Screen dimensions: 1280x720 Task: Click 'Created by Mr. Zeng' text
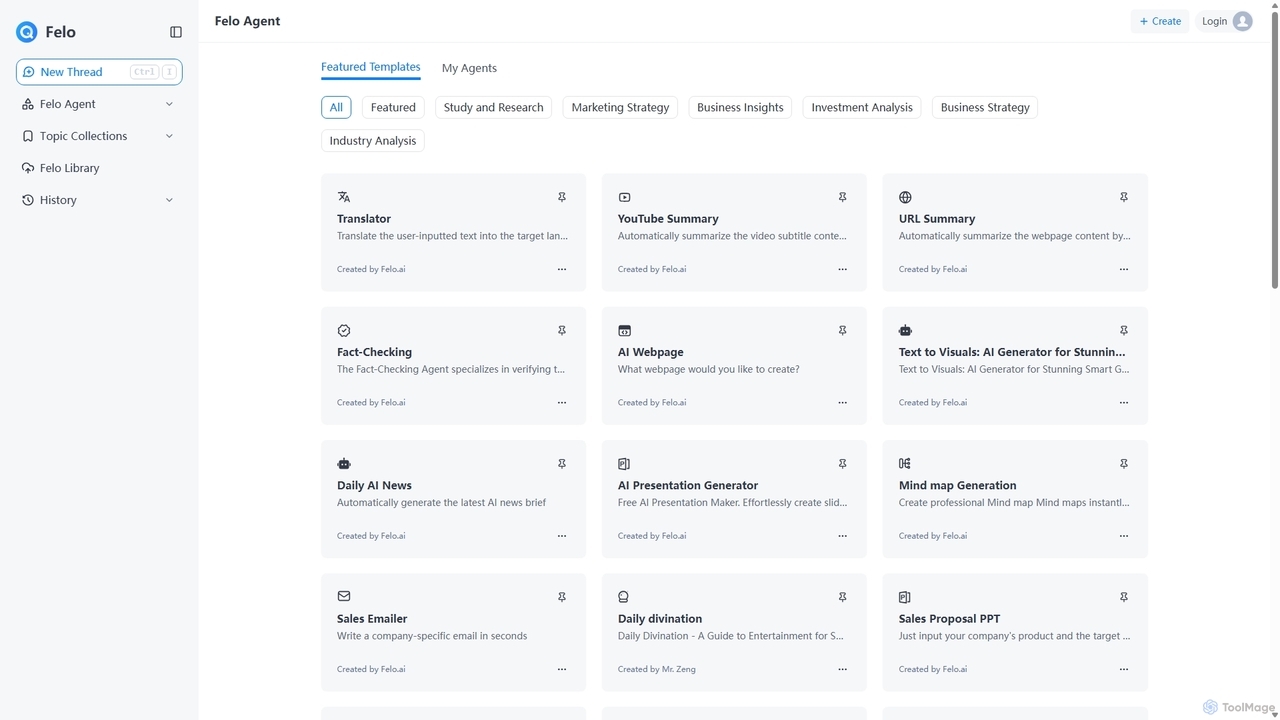click(657, 669)
